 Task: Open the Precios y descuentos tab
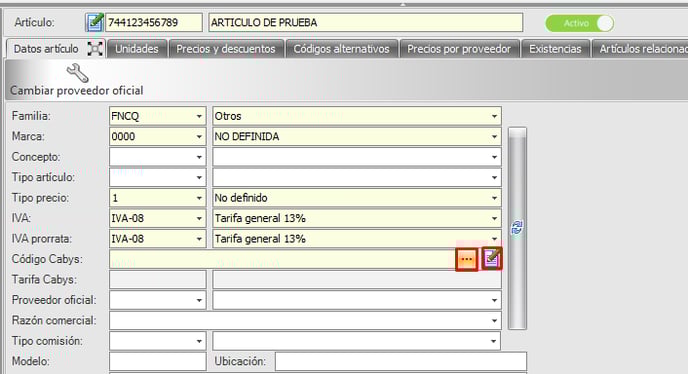point(226,49)
